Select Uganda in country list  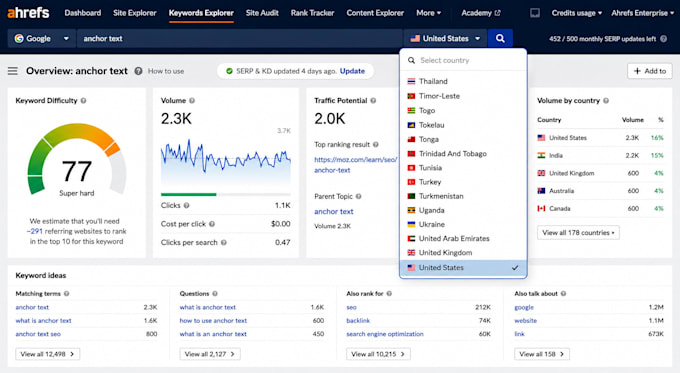click(x=463, y=210)
